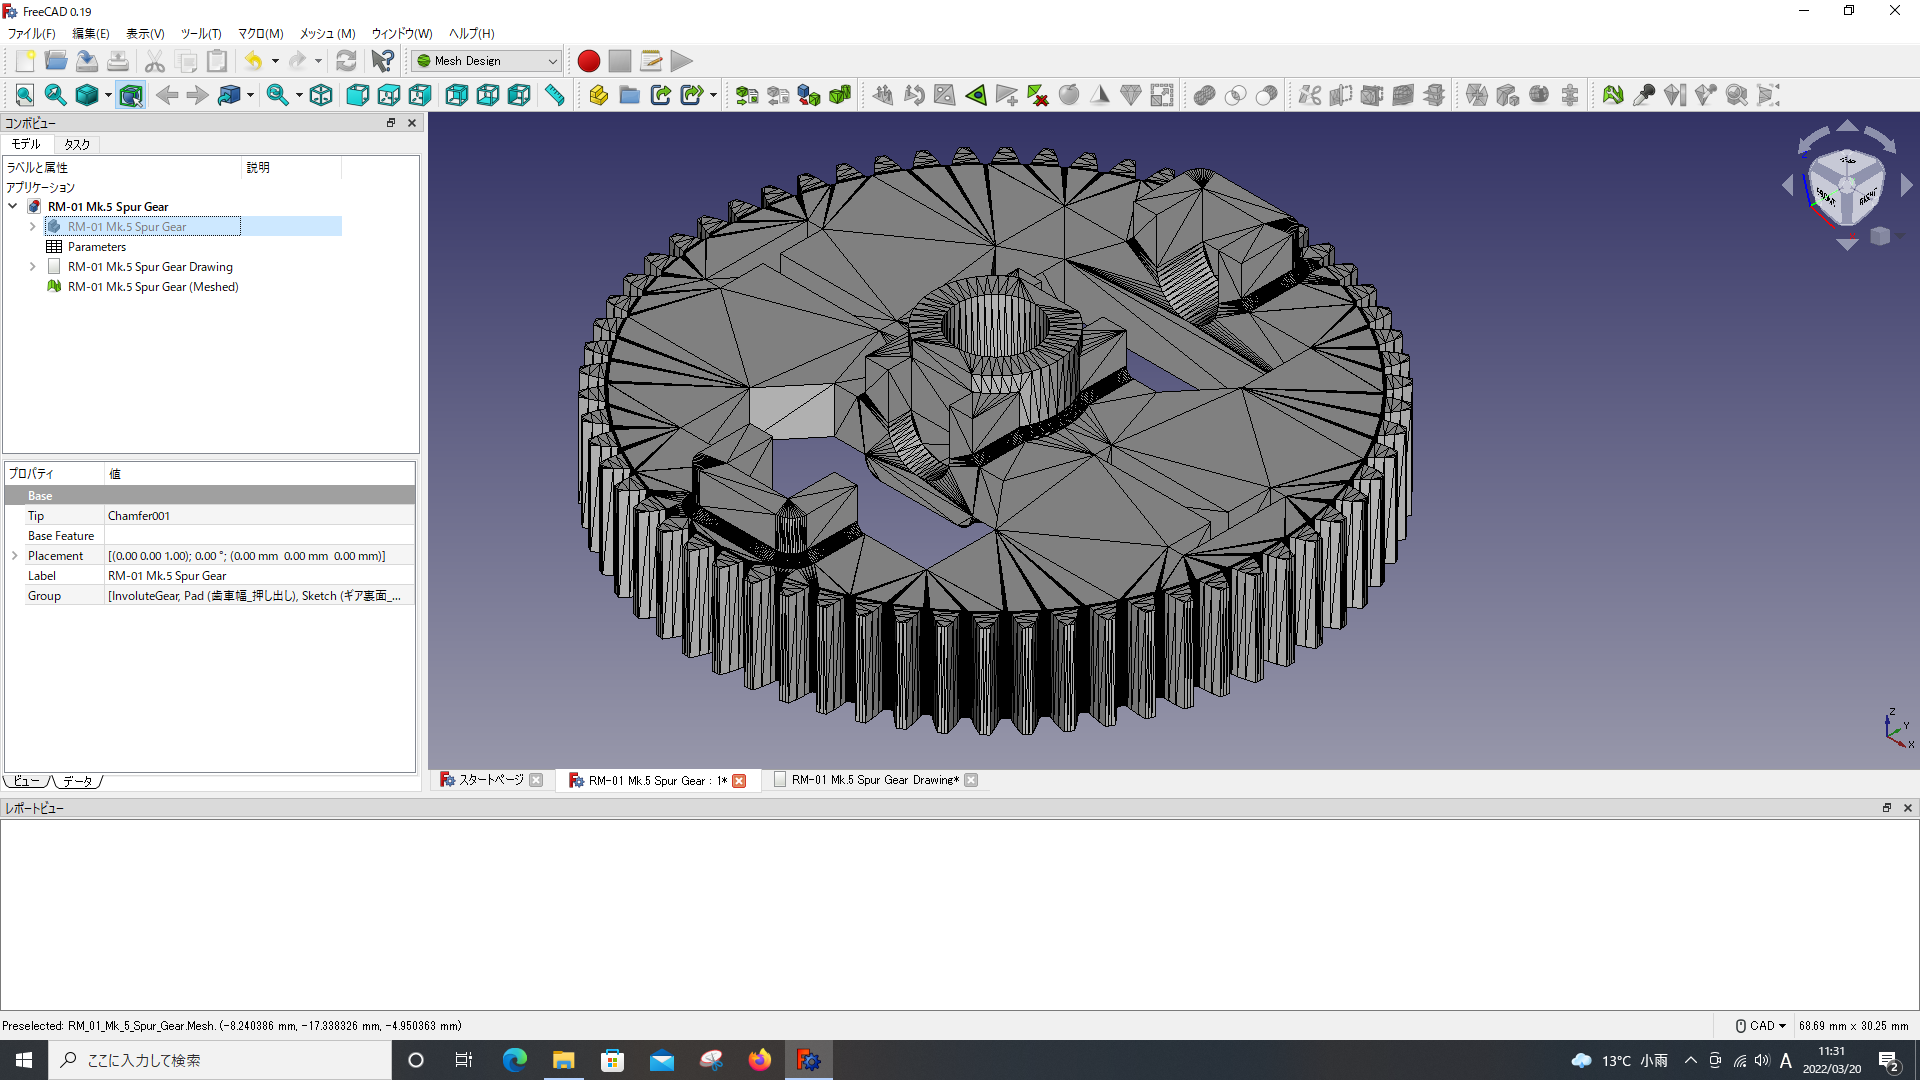Viewport: 1920px width, 1080px height.
Task: Click the タスク tab in combo view panel
Action: point(75,144)
